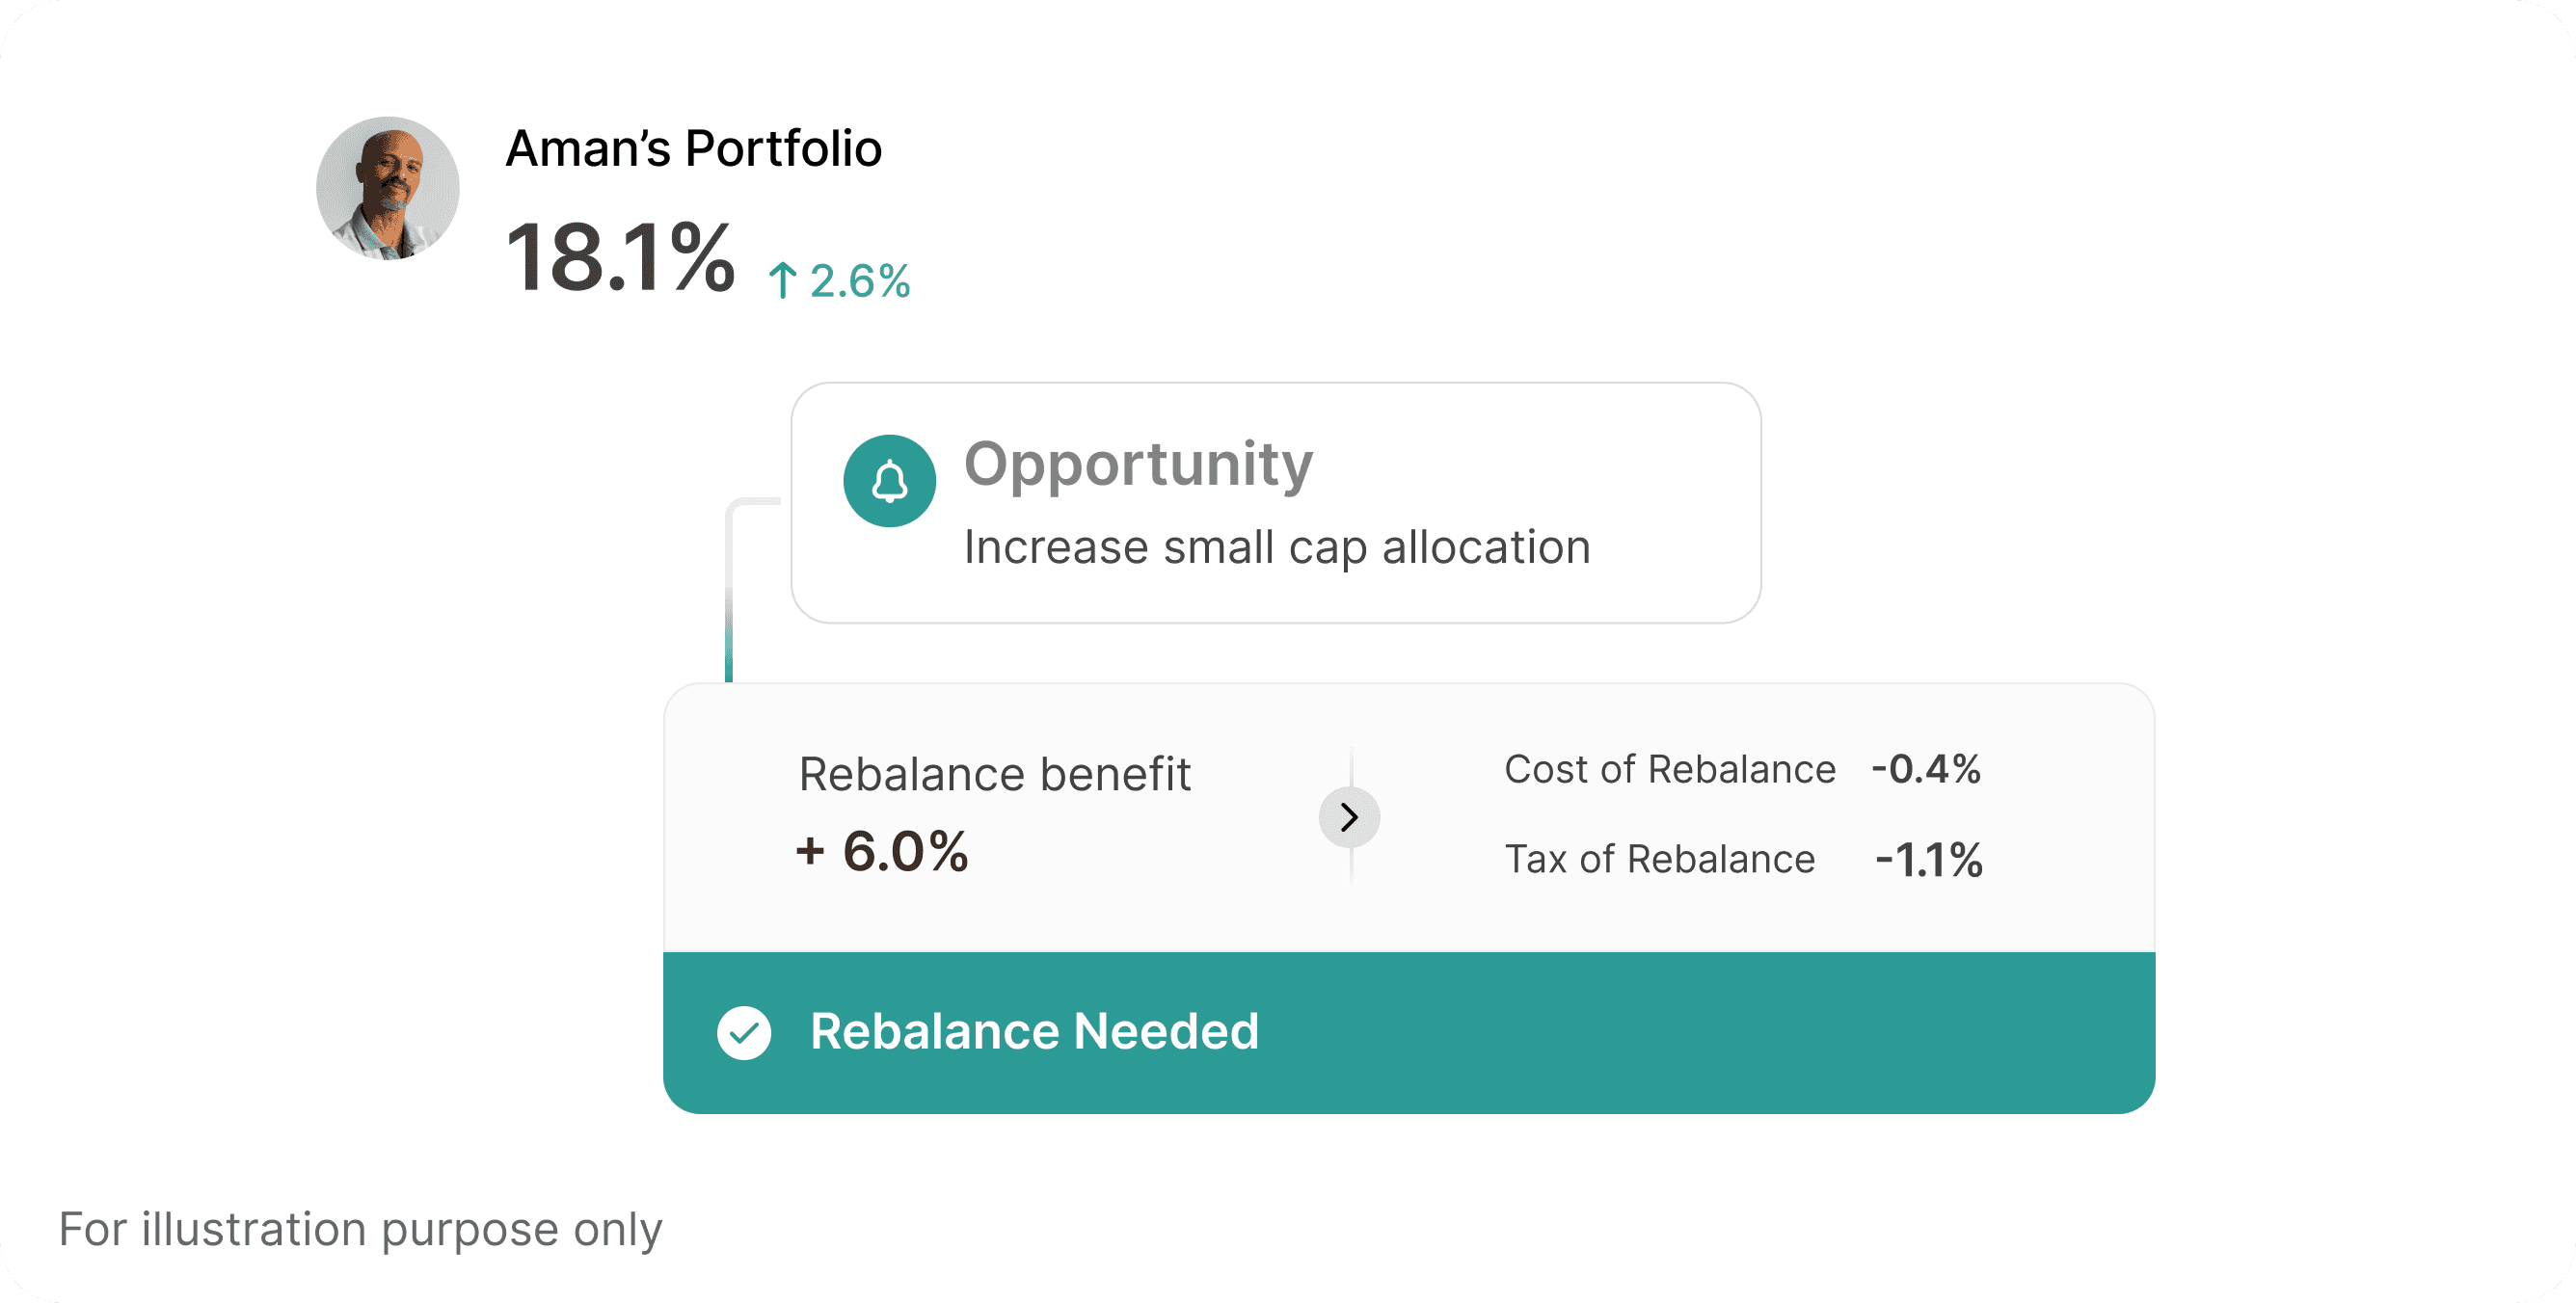Image resolution: width=2576 pixels, height=1303 pixels.
Task: Select the Cost of Rebalance label
Action: click(1669, 769)
